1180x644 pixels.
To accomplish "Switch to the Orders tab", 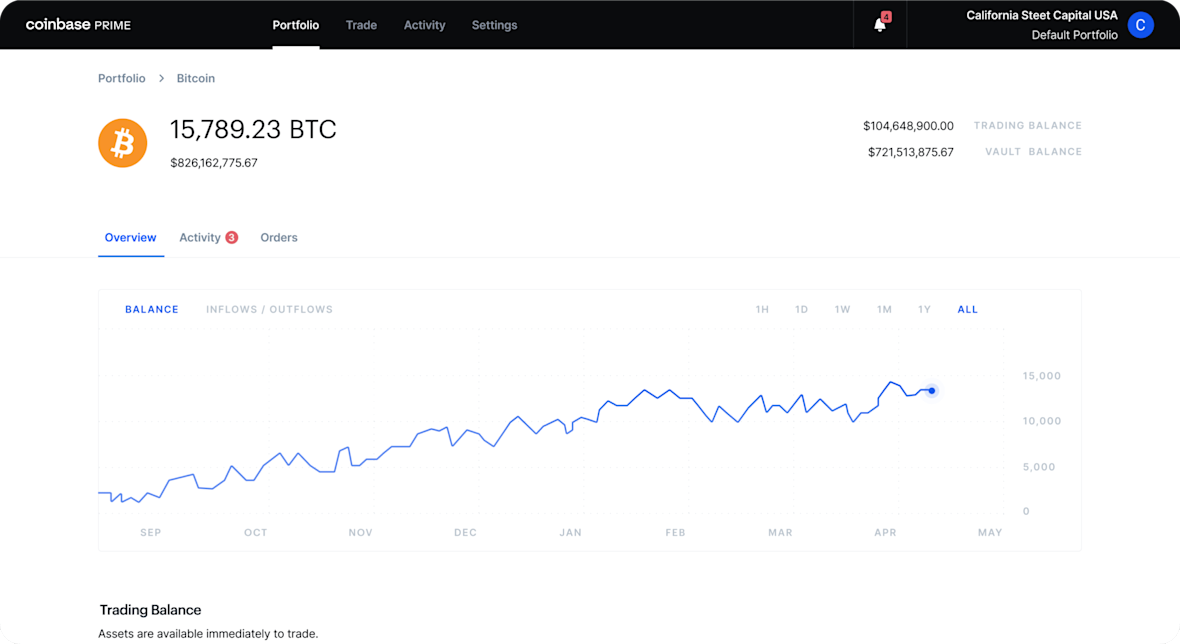I will 279,238.
